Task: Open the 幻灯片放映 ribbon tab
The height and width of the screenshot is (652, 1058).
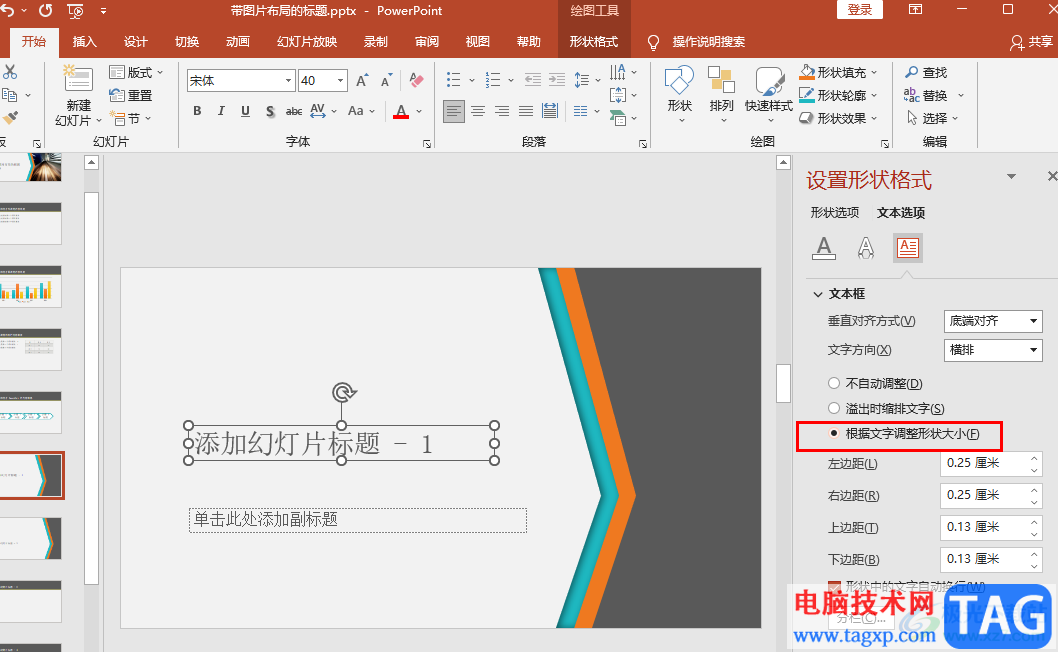Action: [307, 42]
